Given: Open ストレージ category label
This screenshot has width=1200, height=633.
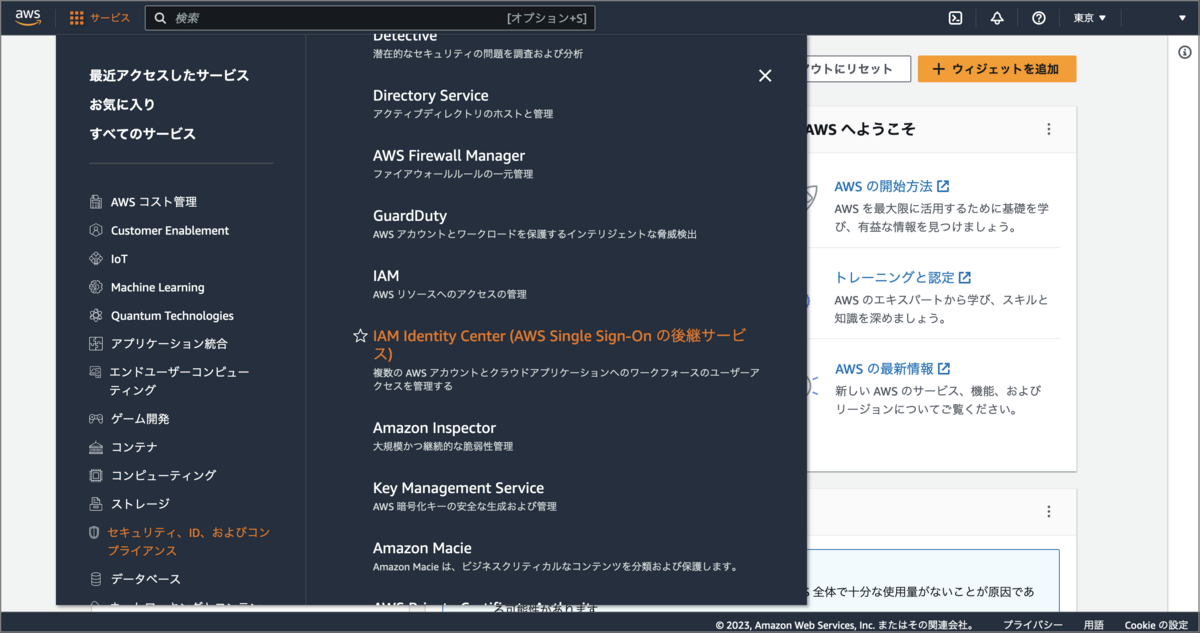Looking at the screenshot, I should point(140,504).
